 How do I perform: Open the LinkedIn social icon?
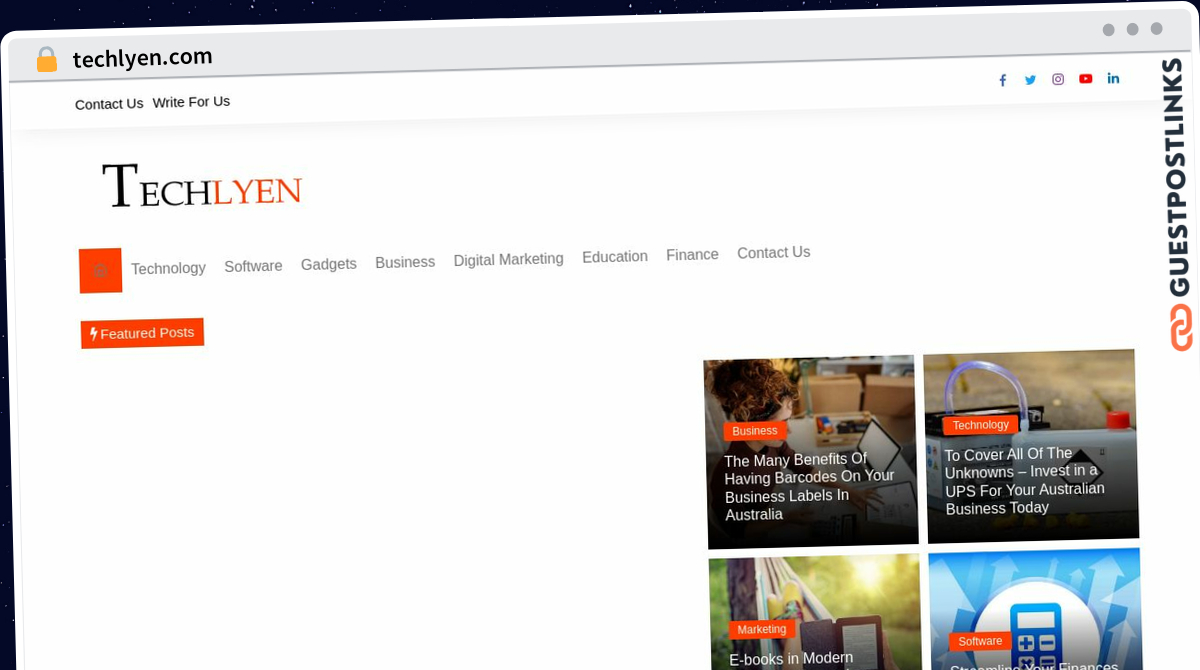pyautogui.click(x=1113, y=78)
